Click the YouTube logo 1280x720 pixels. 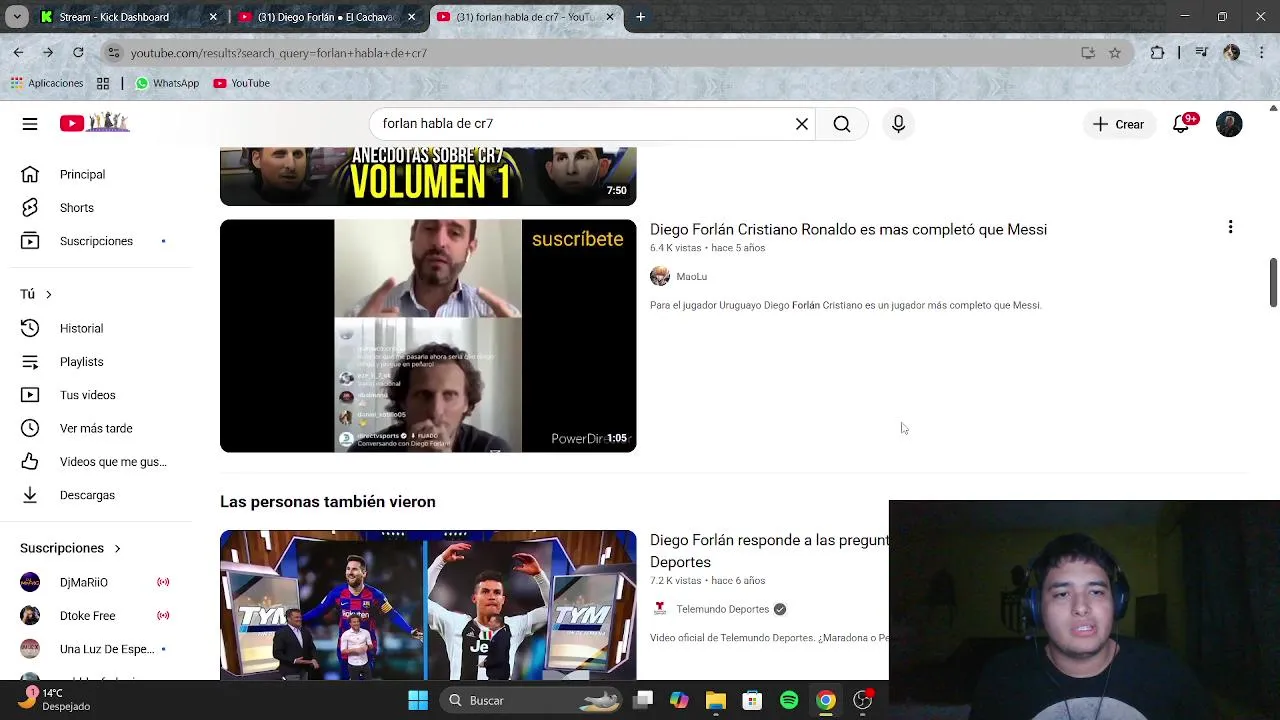(x=94, y=123)
